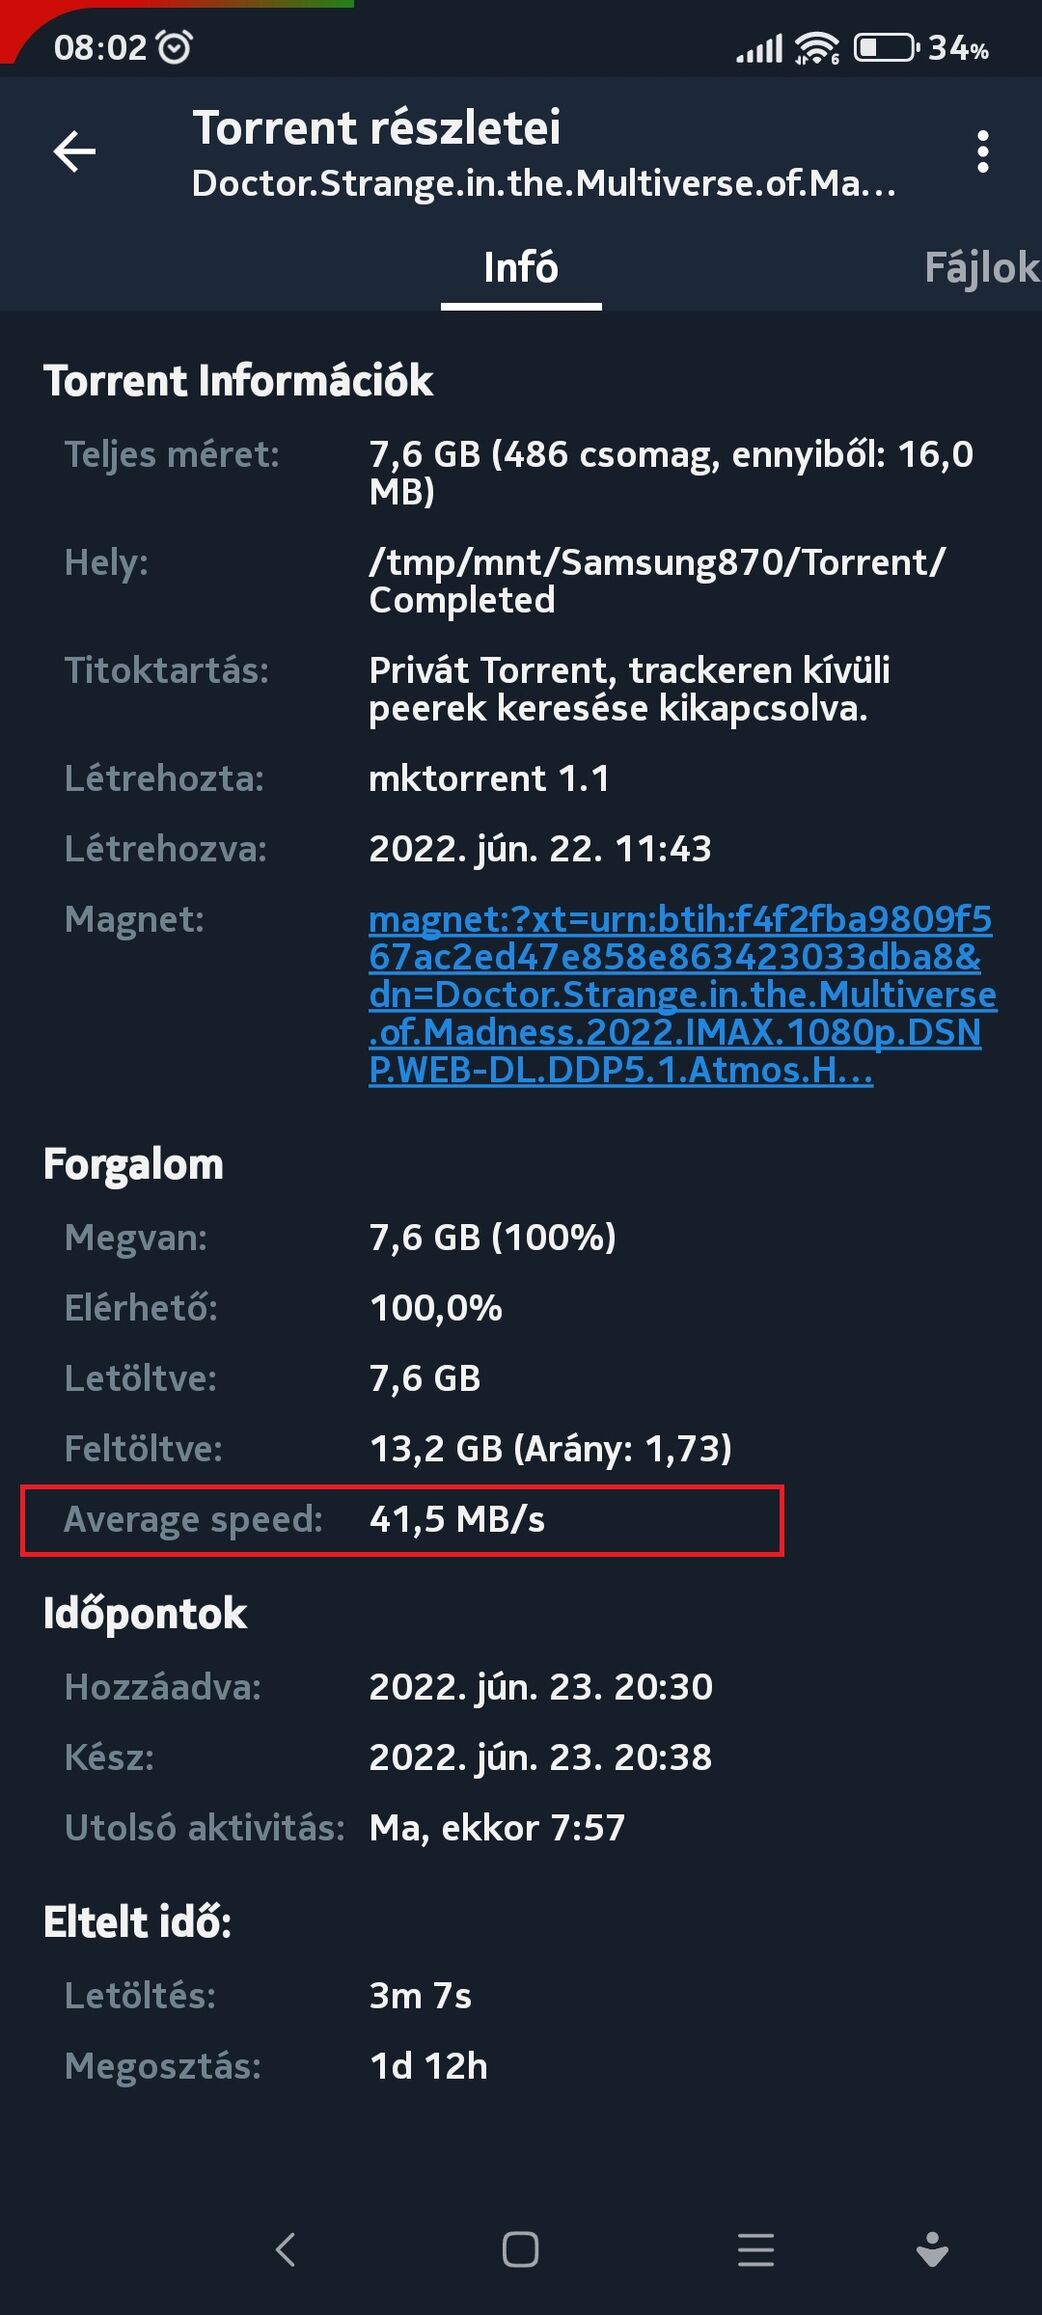Open recent apps menu navigation icon
This screenshot has height=2315, width=1042.
pyautogui.click(x=756, y=2250)
